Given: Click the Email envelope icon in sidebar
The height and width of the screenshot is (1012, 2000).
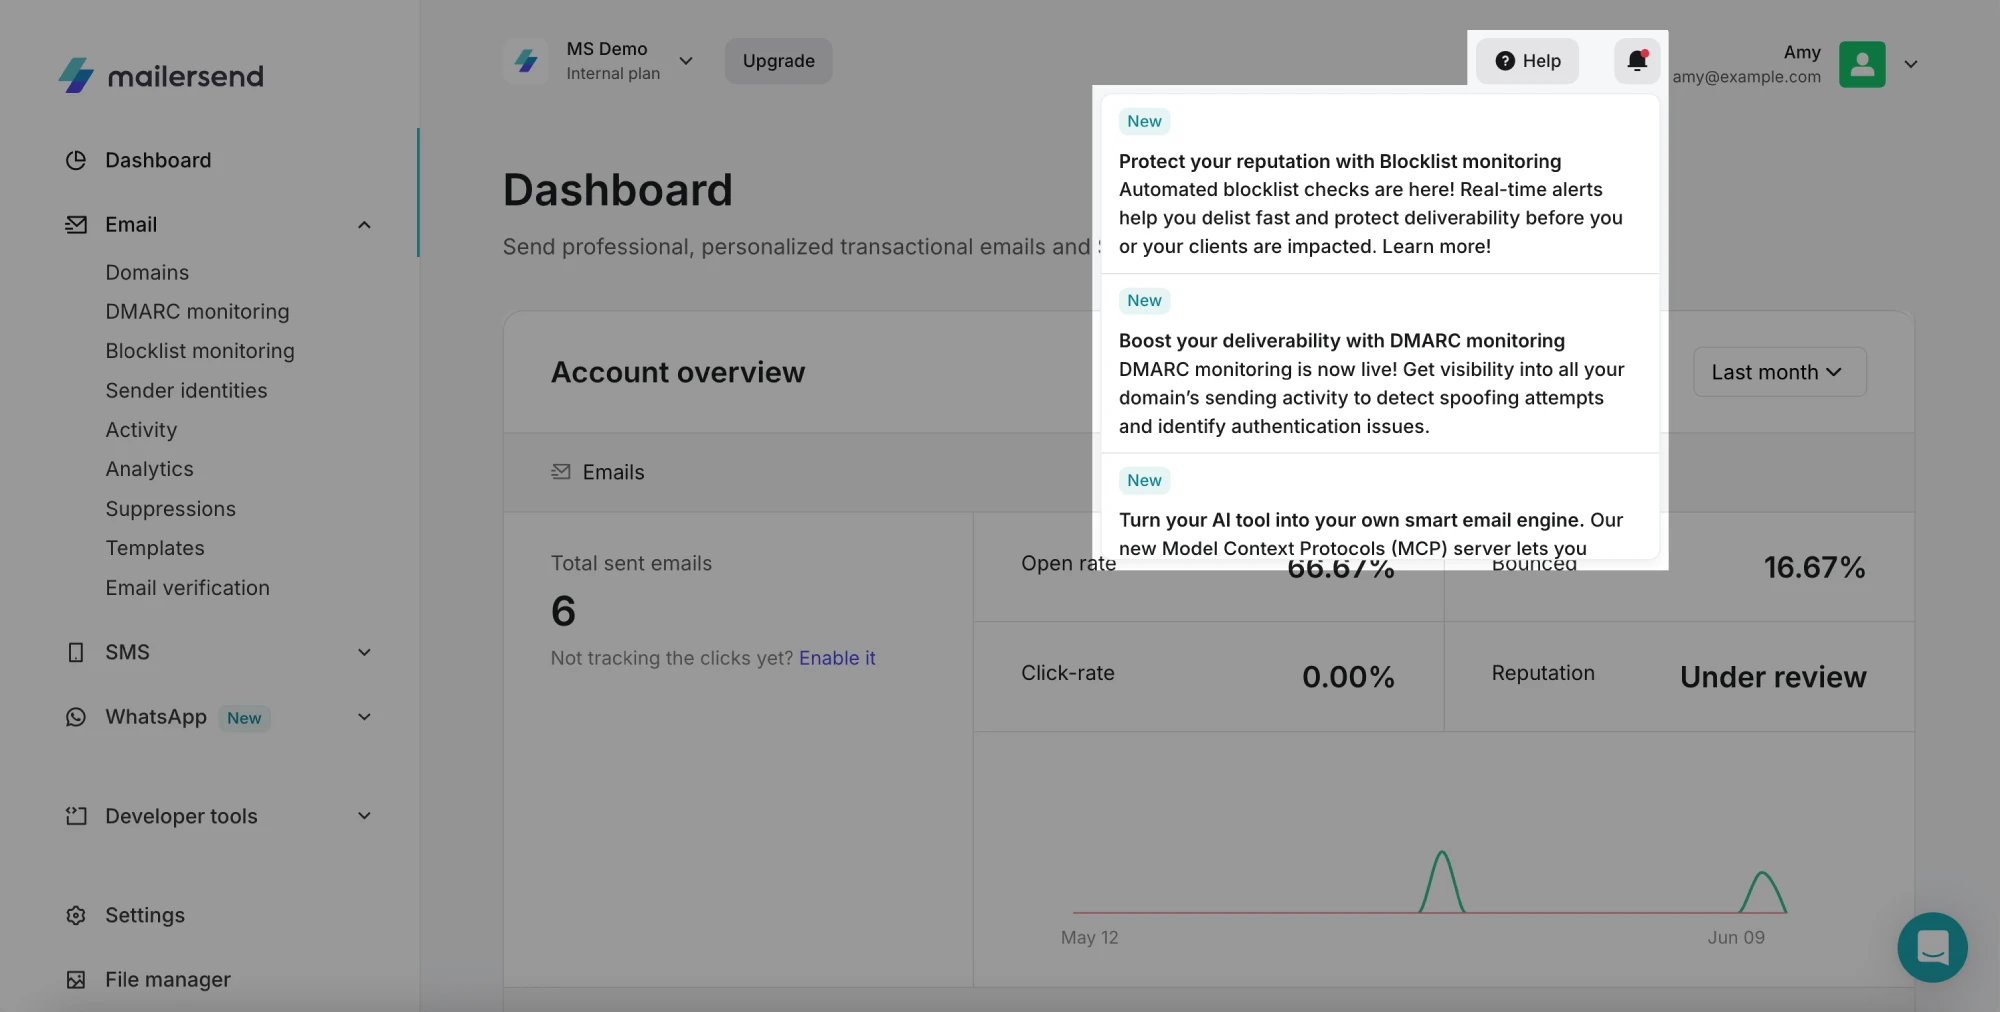Looking at the screenshot, I should (76, 224).
